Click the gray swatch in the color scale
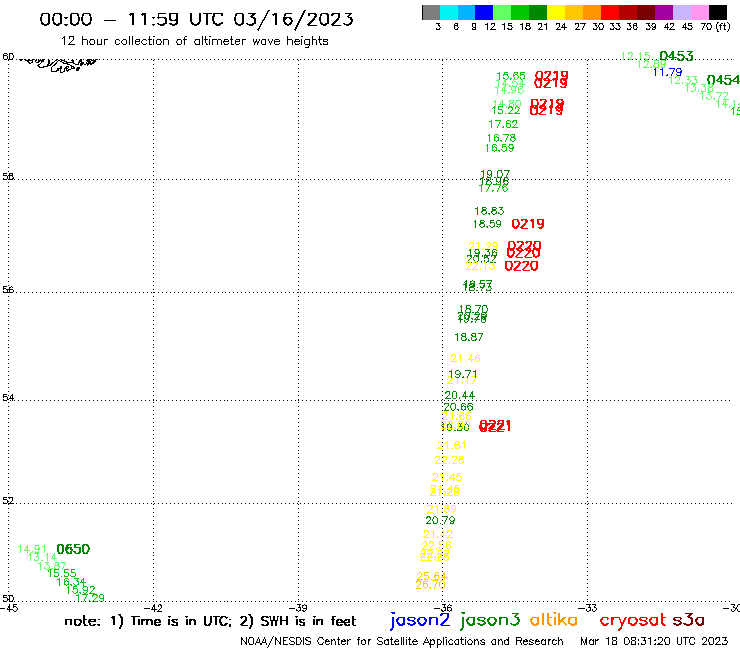 click(x=431, y=12)
